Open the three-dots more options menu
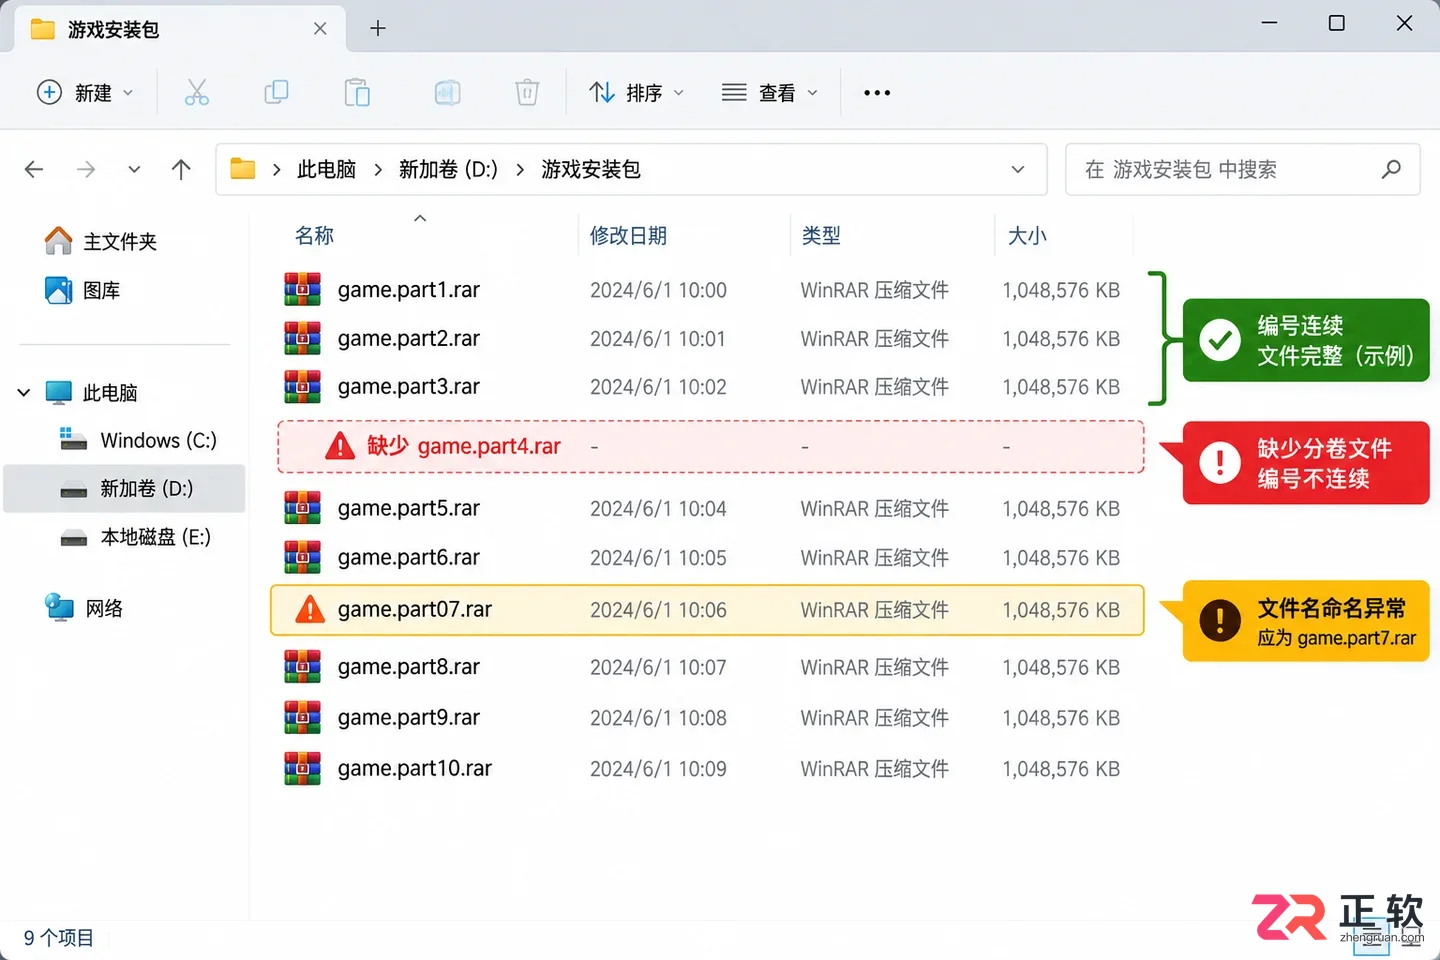The image size is (1440, 960). click(x=877, y=93)
